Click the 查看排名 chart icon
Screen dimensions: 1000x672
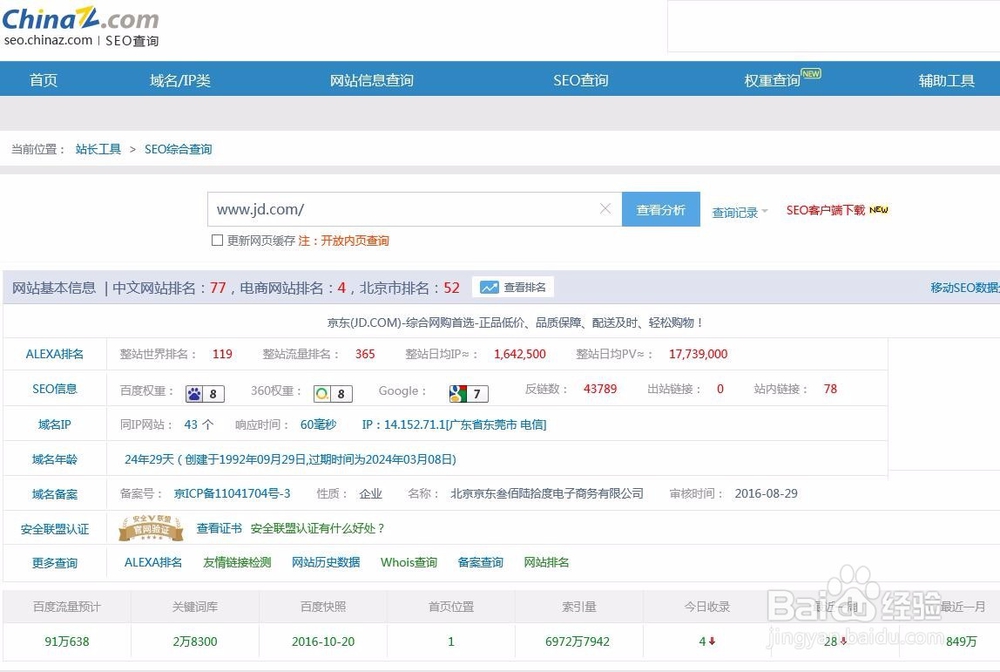pyautogui.click(x=489, y=288)
